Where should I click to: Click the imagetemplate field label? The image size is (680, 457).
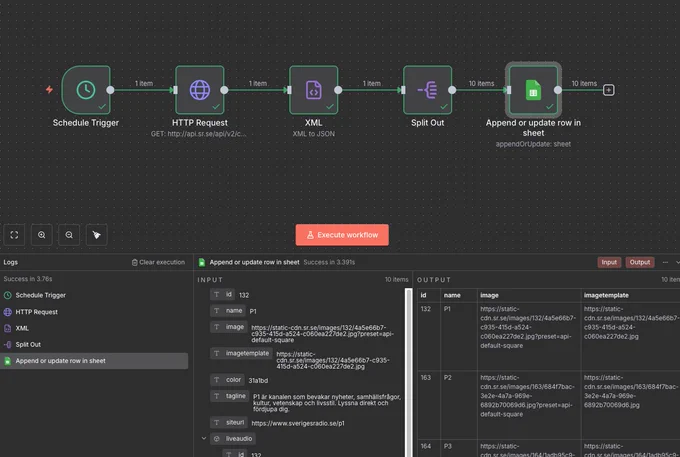pyautogui.click(x=242, y=353)
